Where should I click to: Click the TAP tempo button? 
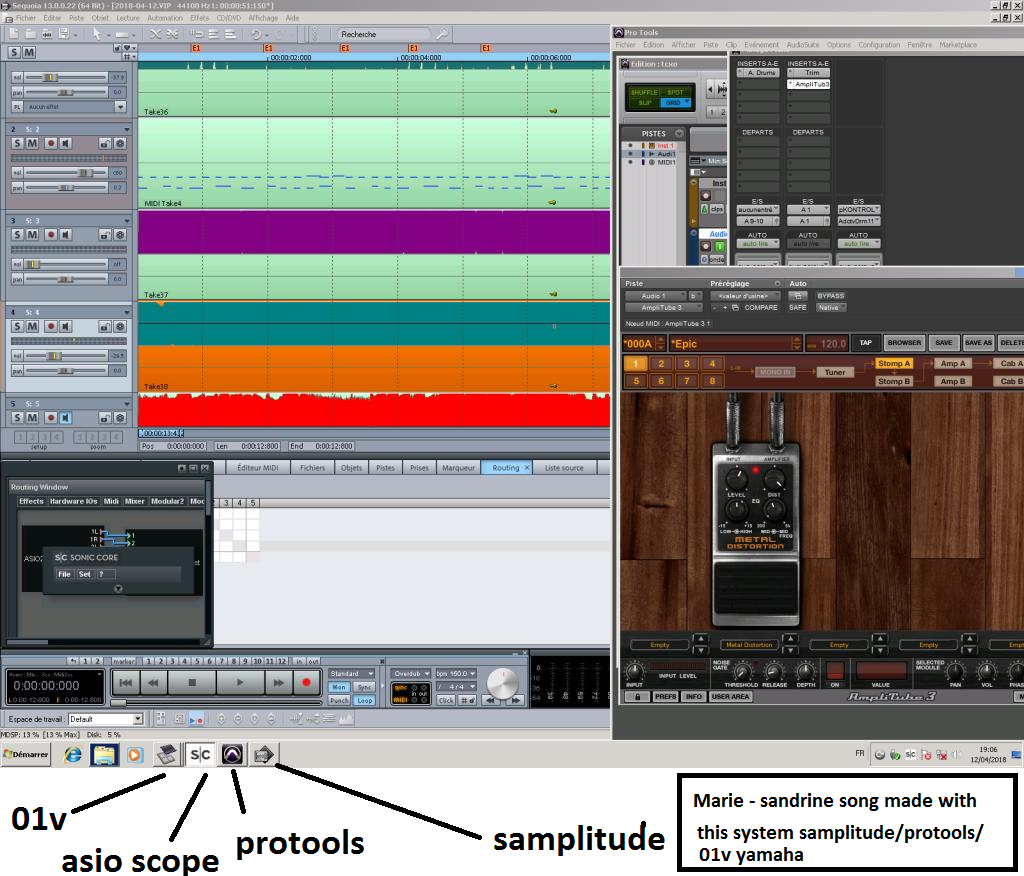[866, 342]
